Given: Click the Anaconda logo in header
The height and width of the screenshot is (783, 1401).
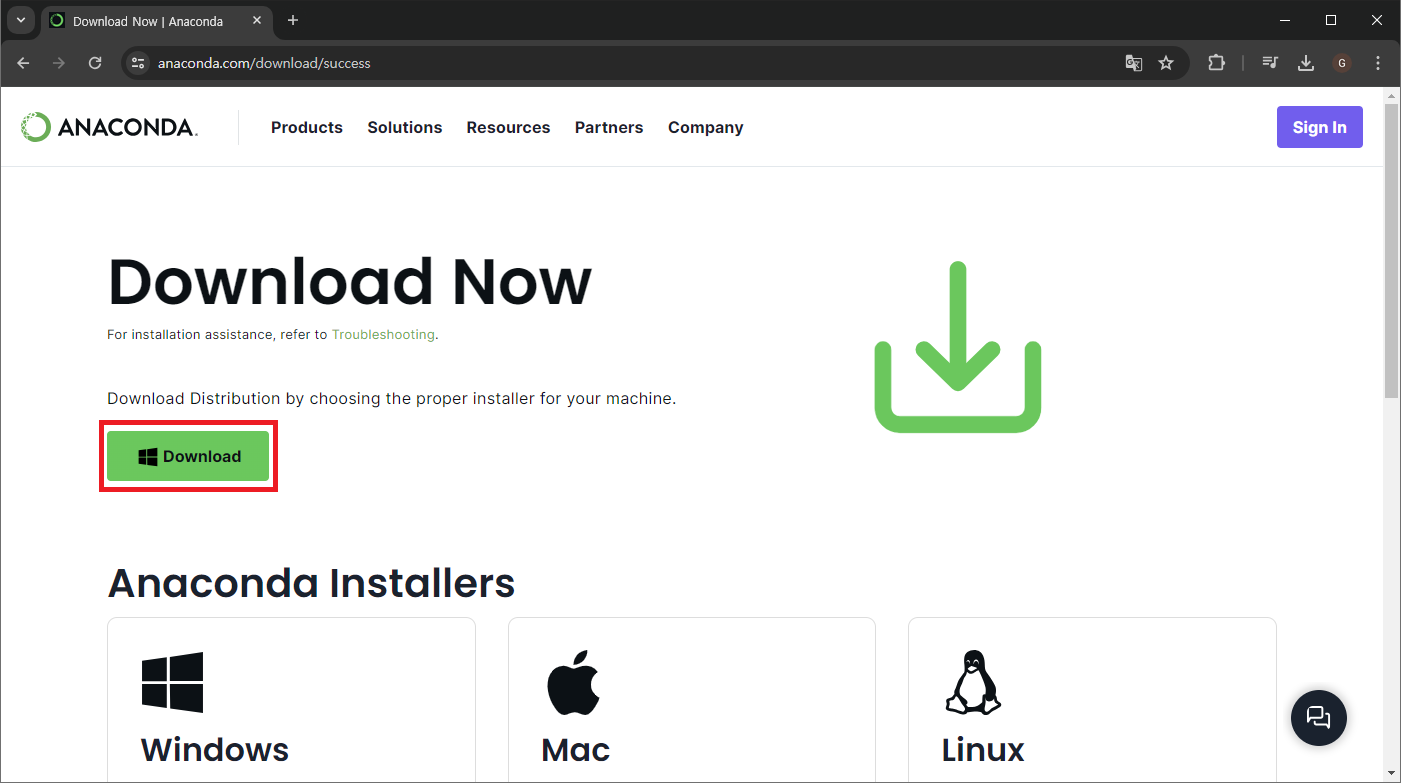Looking at the screenshot, I should point(109,127).
